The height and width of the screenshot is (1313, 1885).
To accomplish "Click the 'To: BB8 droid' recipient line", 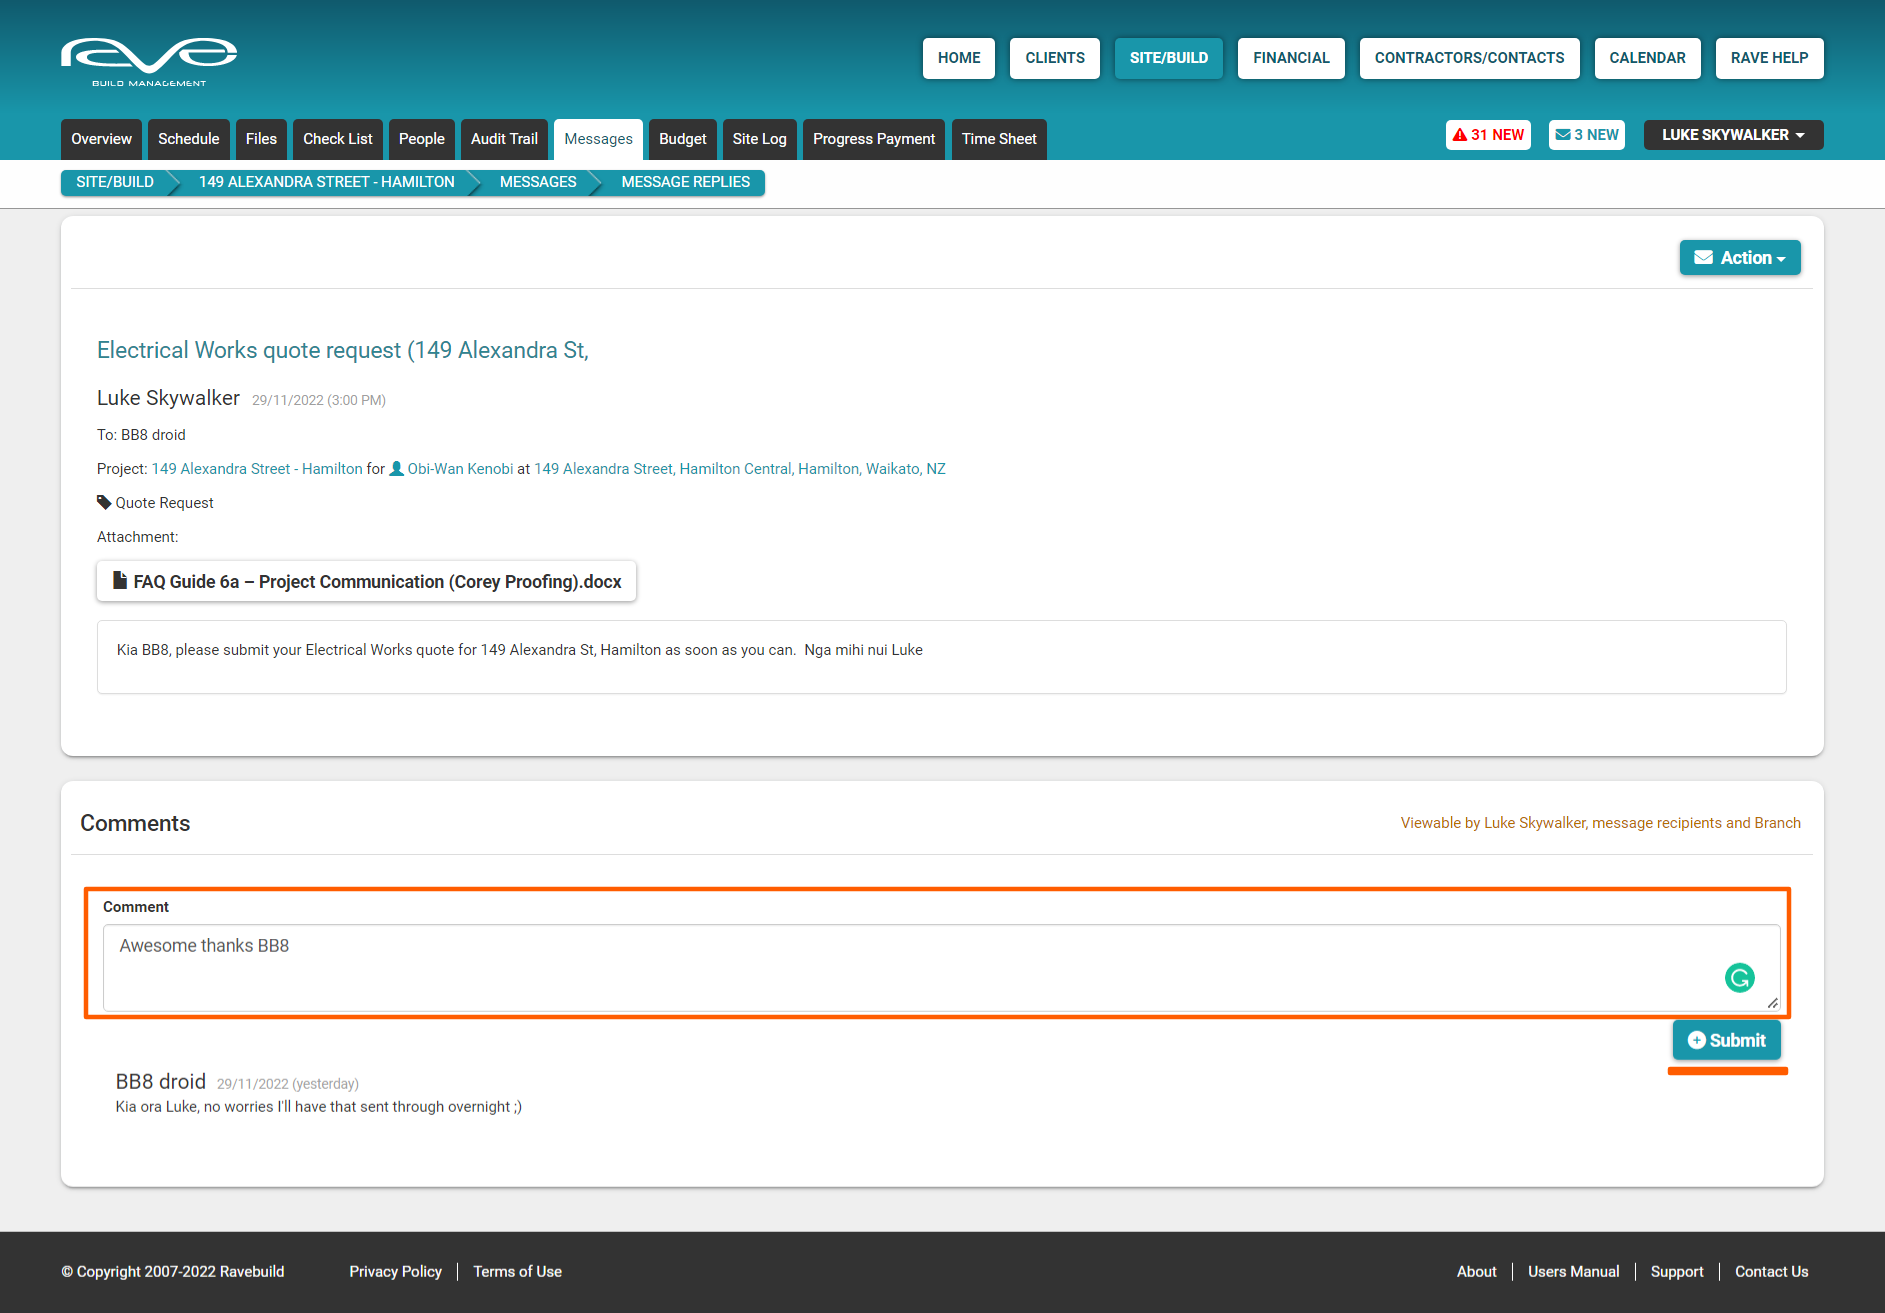I will [x=141, y=434].
